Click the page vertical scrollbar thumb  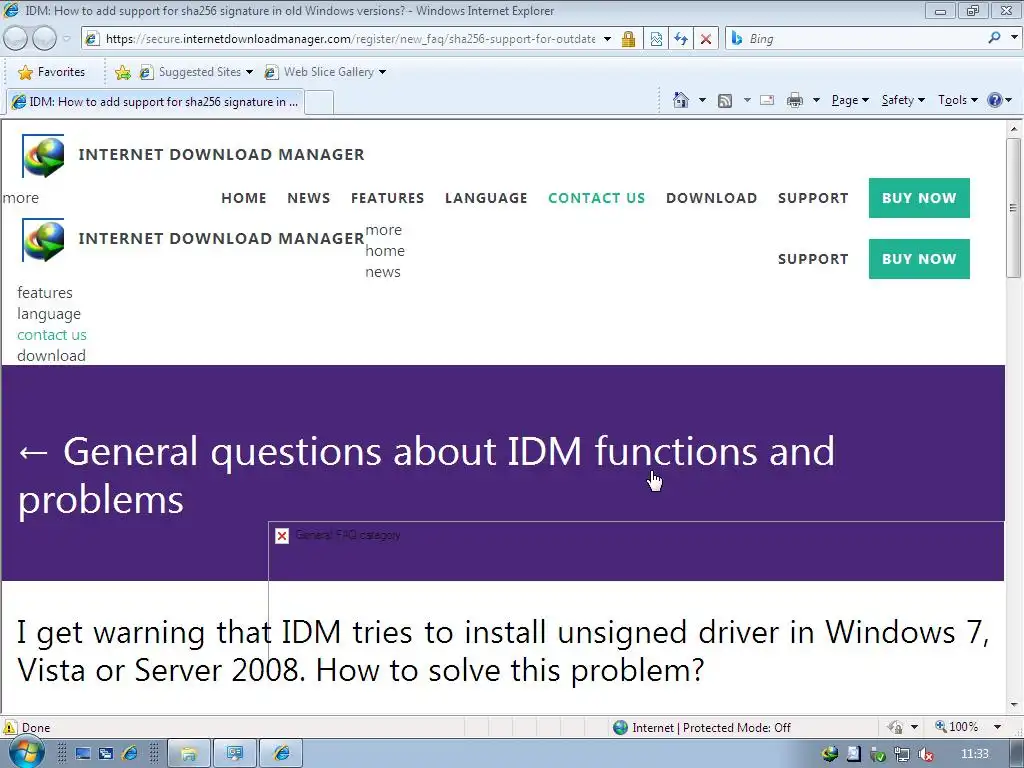[x=1013, y=208]
